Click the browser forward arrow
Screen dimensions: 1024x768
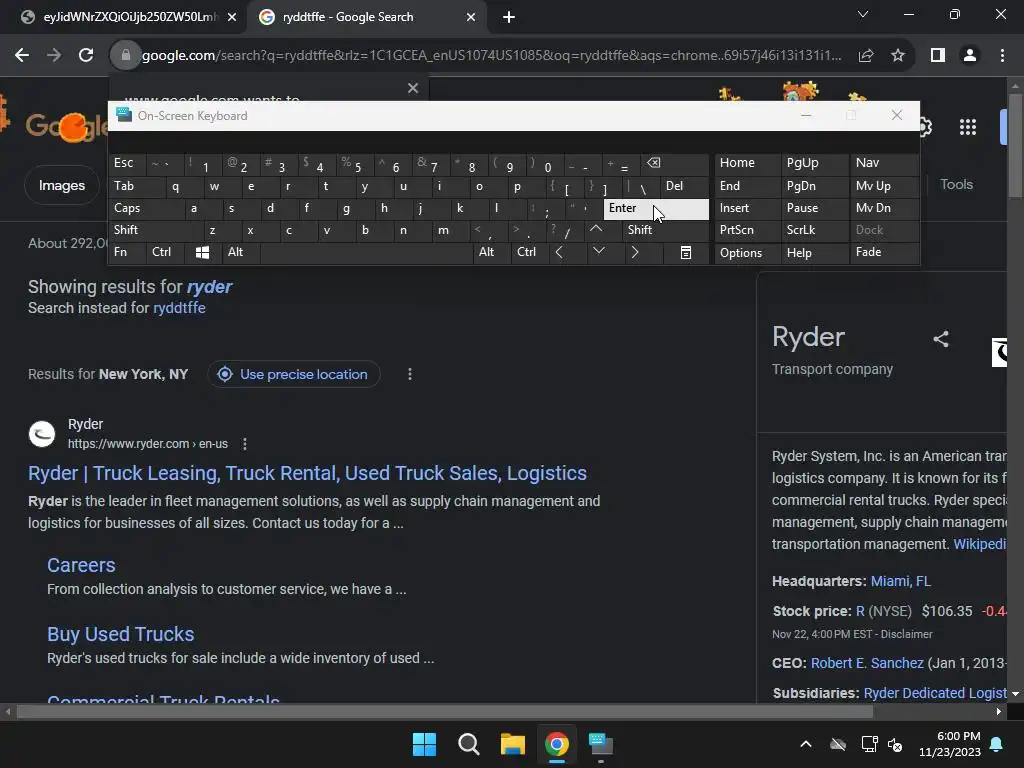(54, 56)
